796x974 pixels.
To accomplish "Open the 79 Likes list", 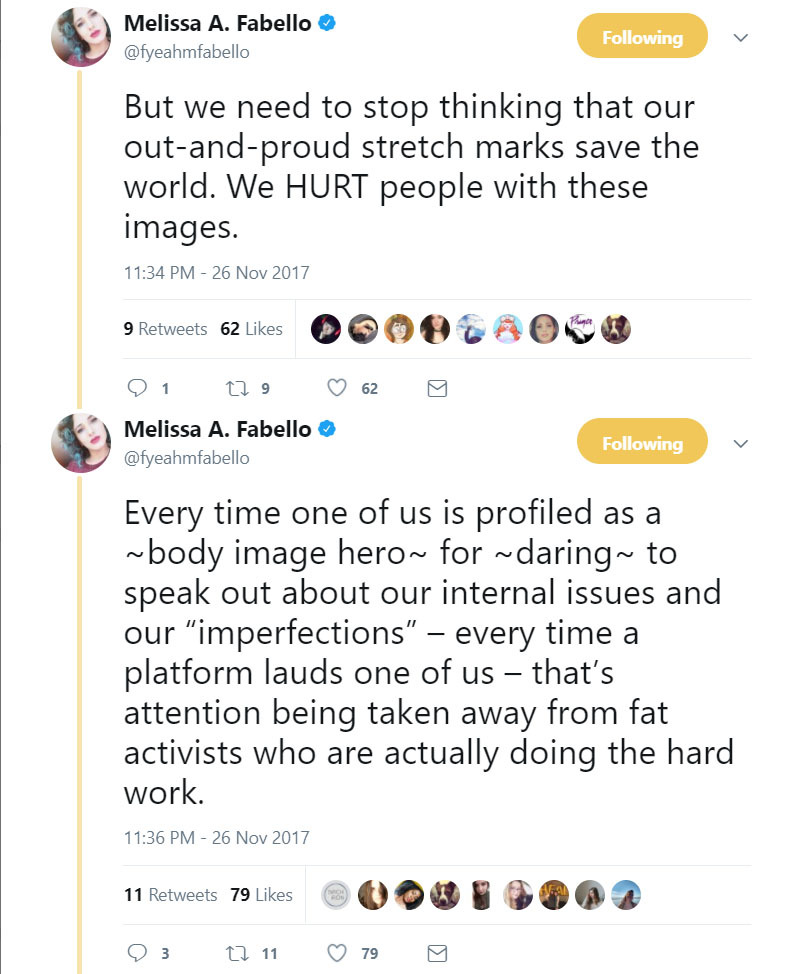I will (x=261, y=895).
